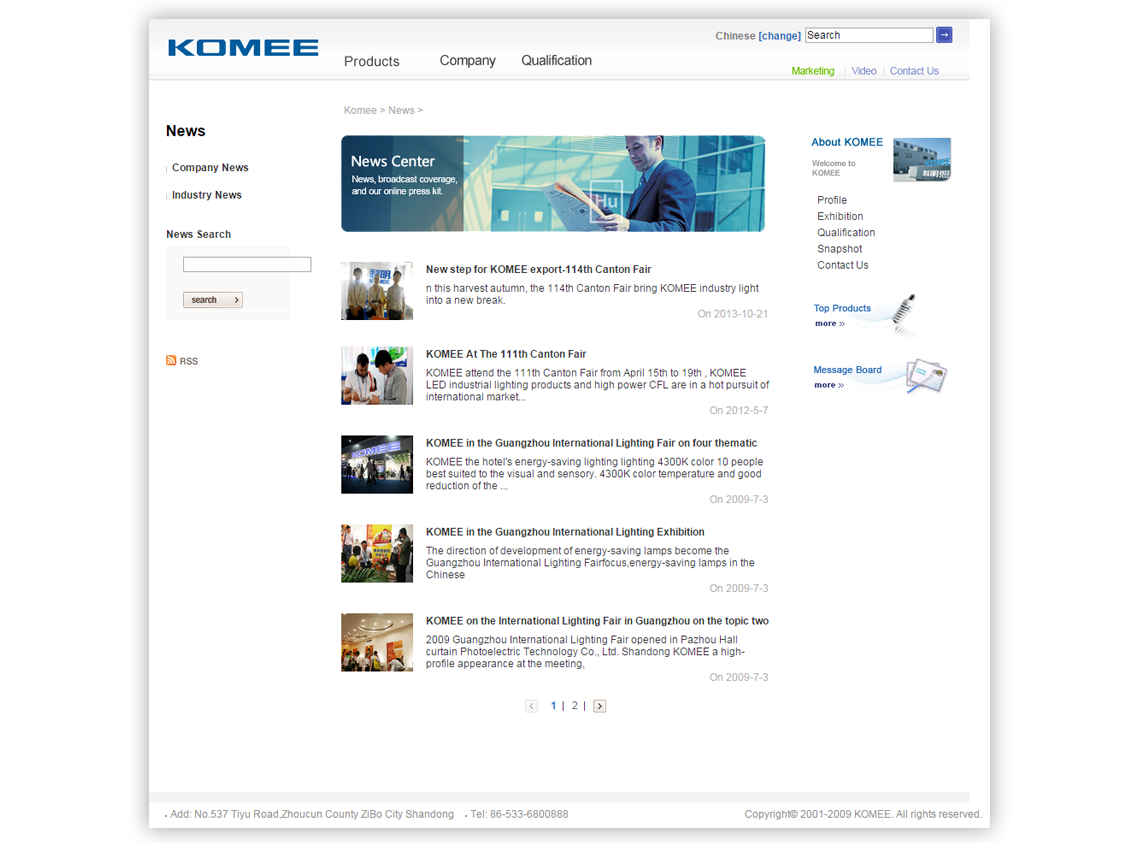Click the footer address text
Image resolution: width=1133 pixels, height=843 pixels.
tap(312, 814)
